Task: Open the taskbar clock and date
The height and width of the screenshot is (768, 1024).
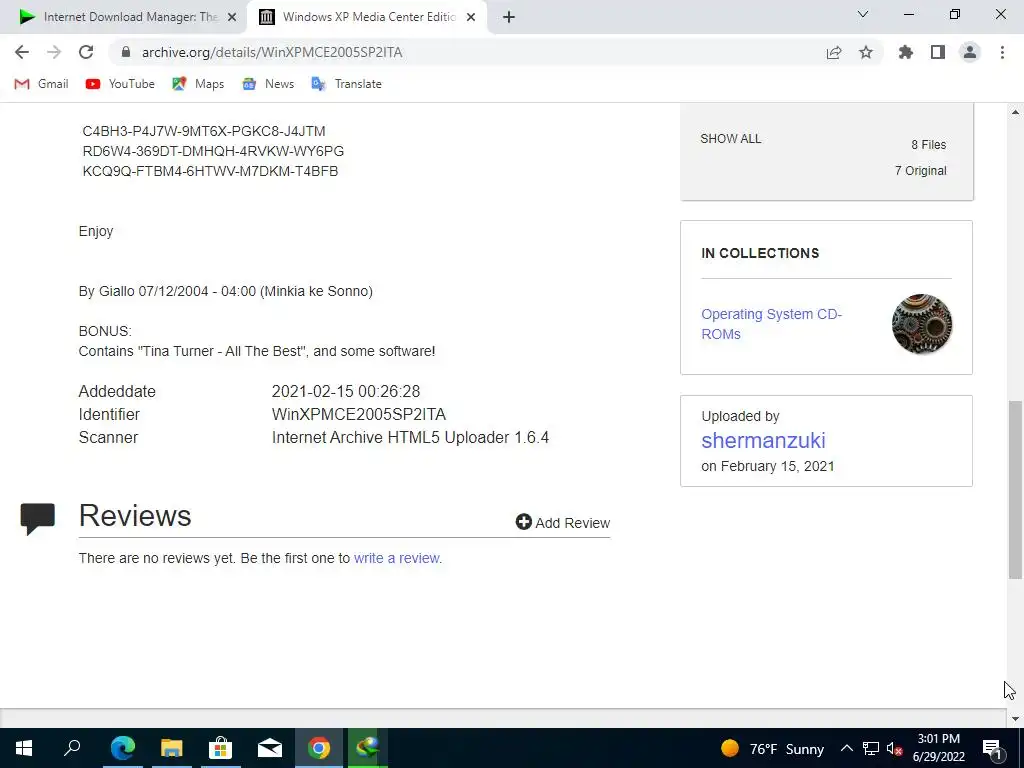Action: pyautogui.click(x=938, y=748)
